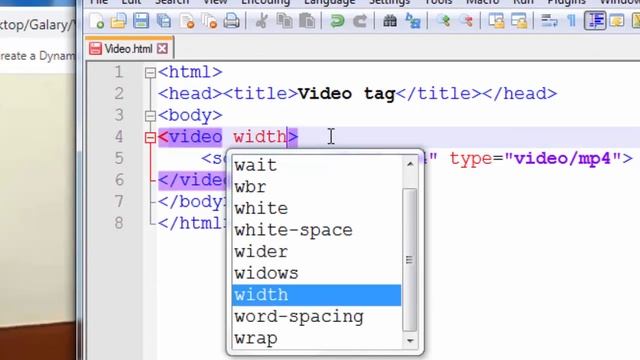The height and width of the screenshot is (360, 640).
Task: Click the <body> tag on line 3
Action: [190, 116]
